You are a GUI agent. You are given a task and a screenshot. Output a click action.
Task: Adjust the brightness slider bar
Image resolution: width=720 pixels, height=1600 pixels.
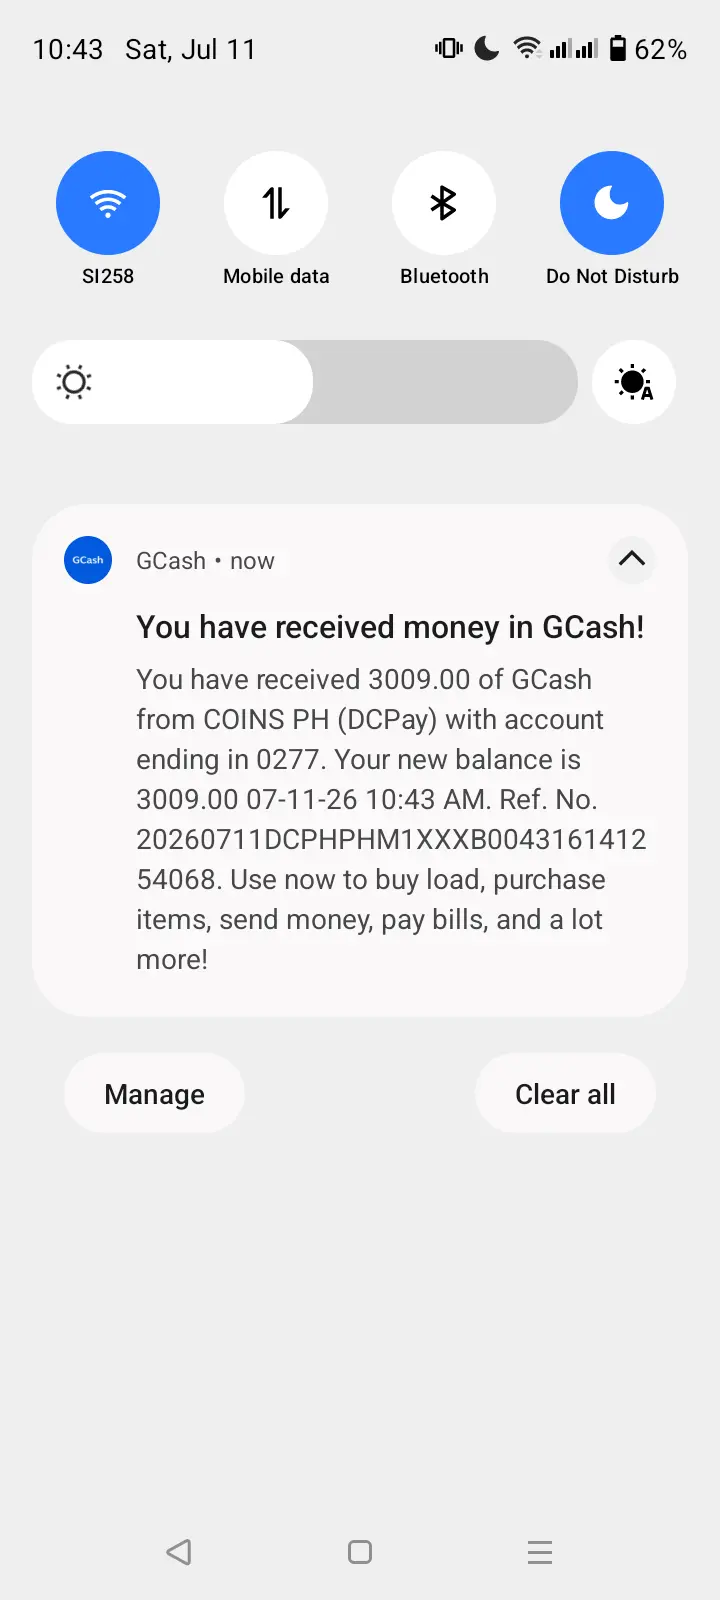pos(305,382)
